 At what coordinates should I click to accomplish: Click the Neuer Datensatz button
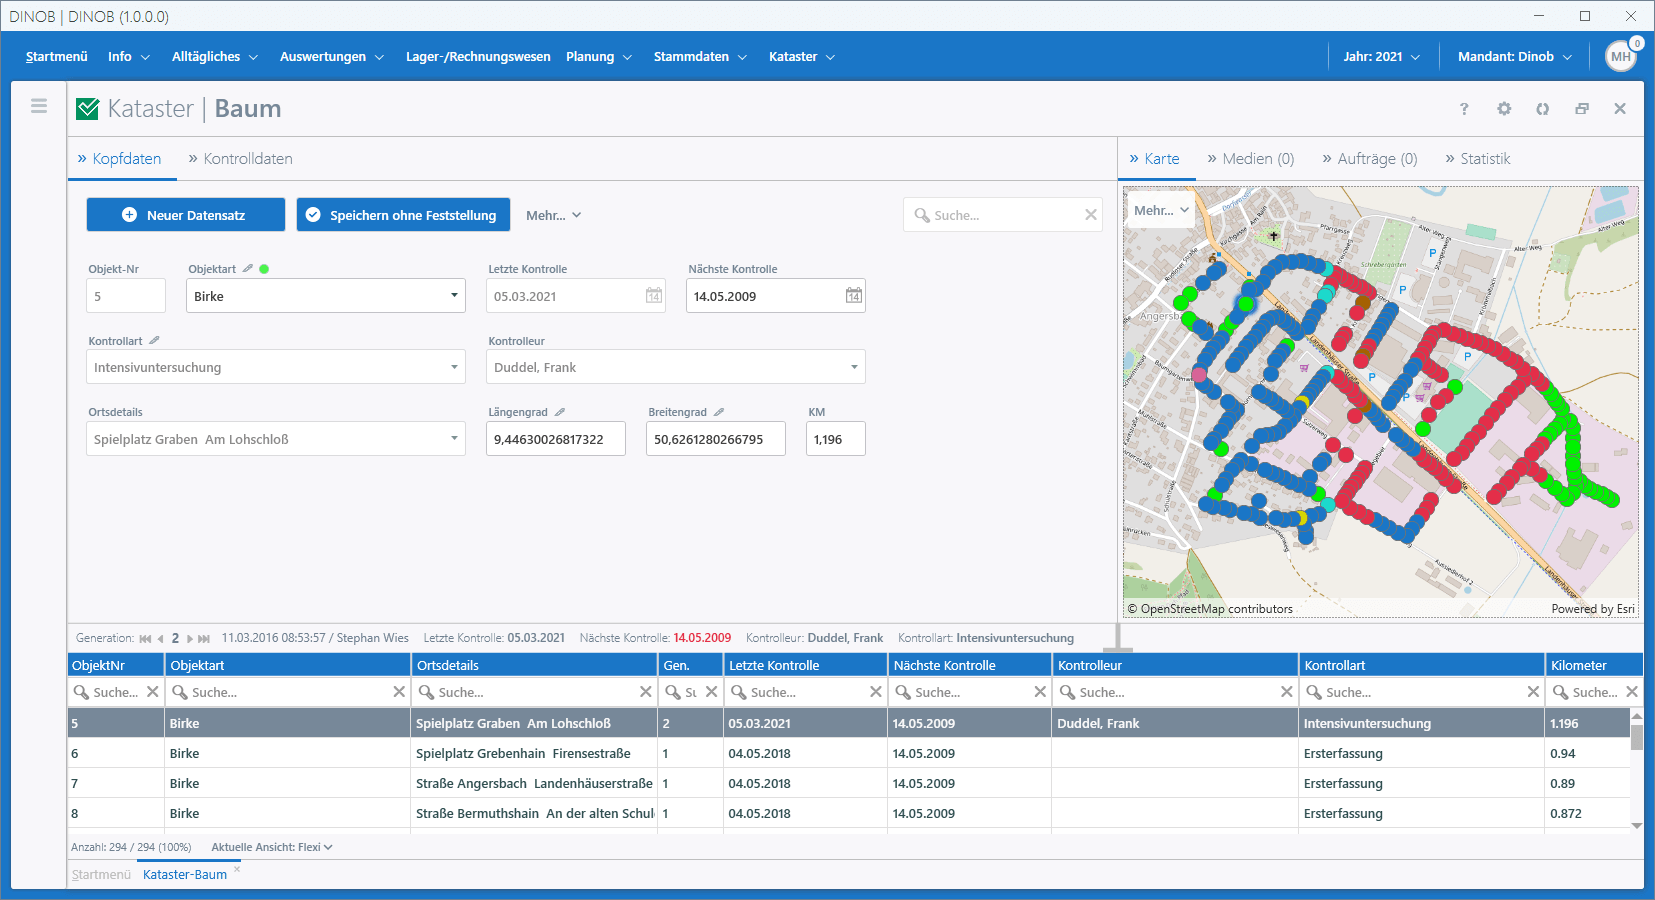point(186,215)
